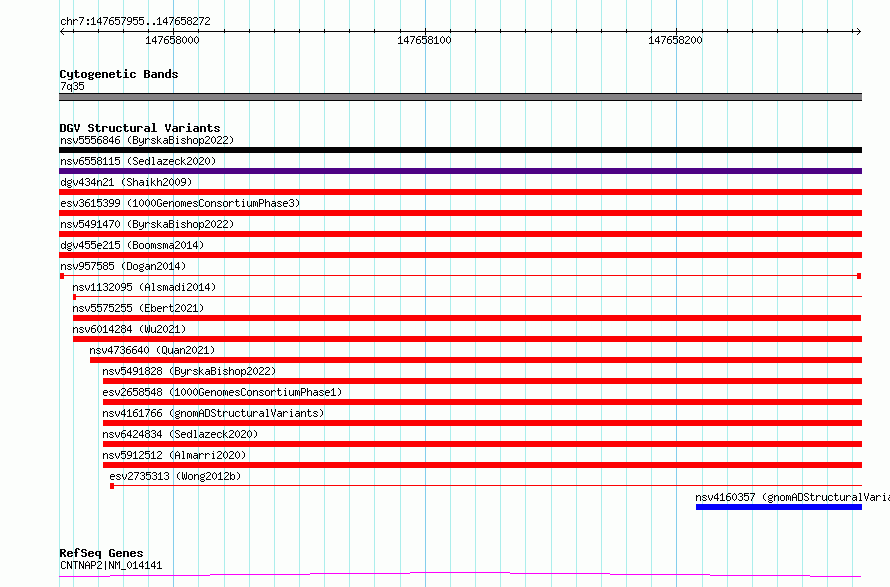Click ruler position 147658200
The height and width of the screenshot is (587, 890).
tap(675, 40)
